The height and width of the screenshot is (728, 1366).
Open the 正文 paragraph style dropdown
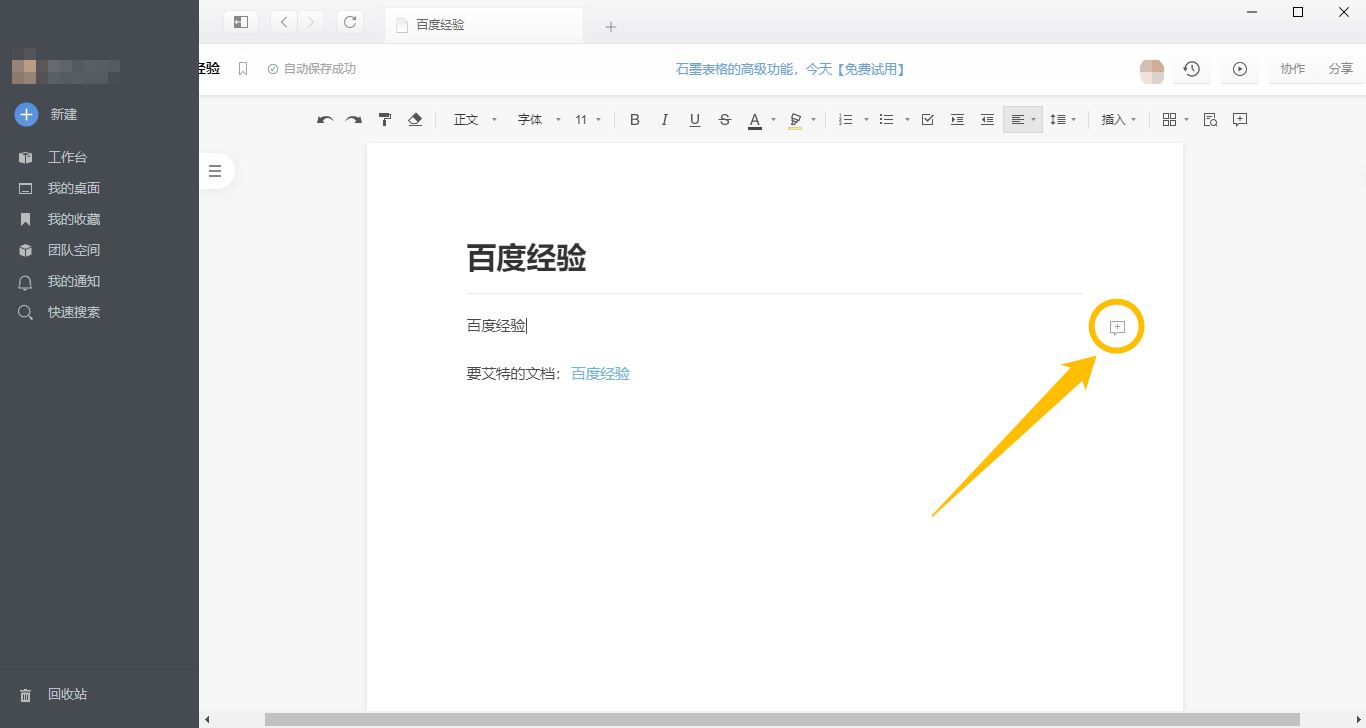click(475, 120)
